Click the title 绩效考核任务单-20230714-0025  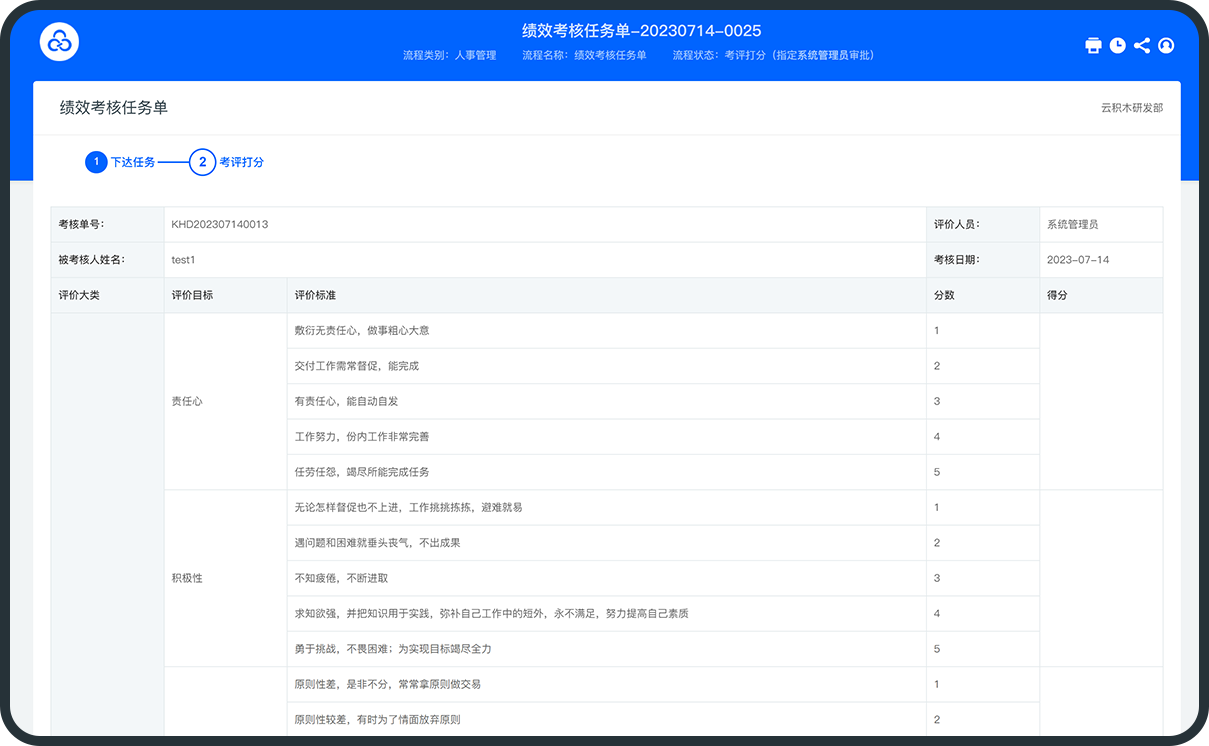tap(641, 31)
